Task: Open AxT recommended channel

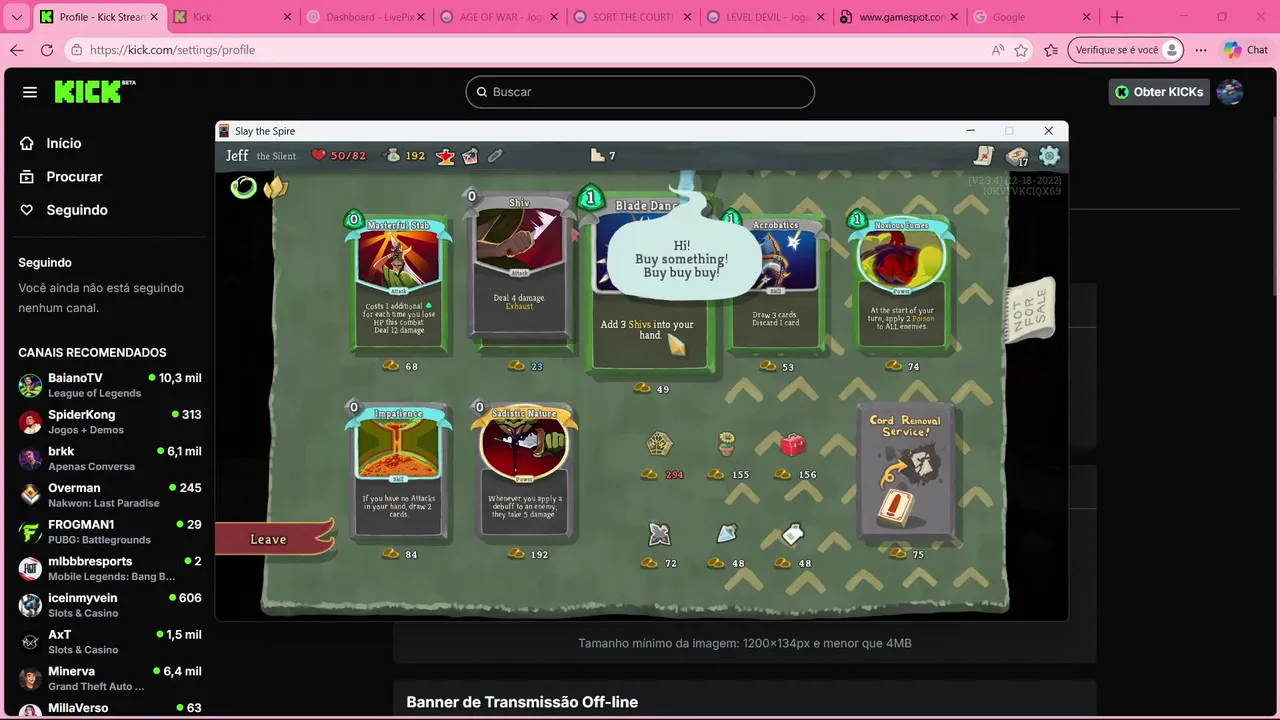Action: coord(109,641)
